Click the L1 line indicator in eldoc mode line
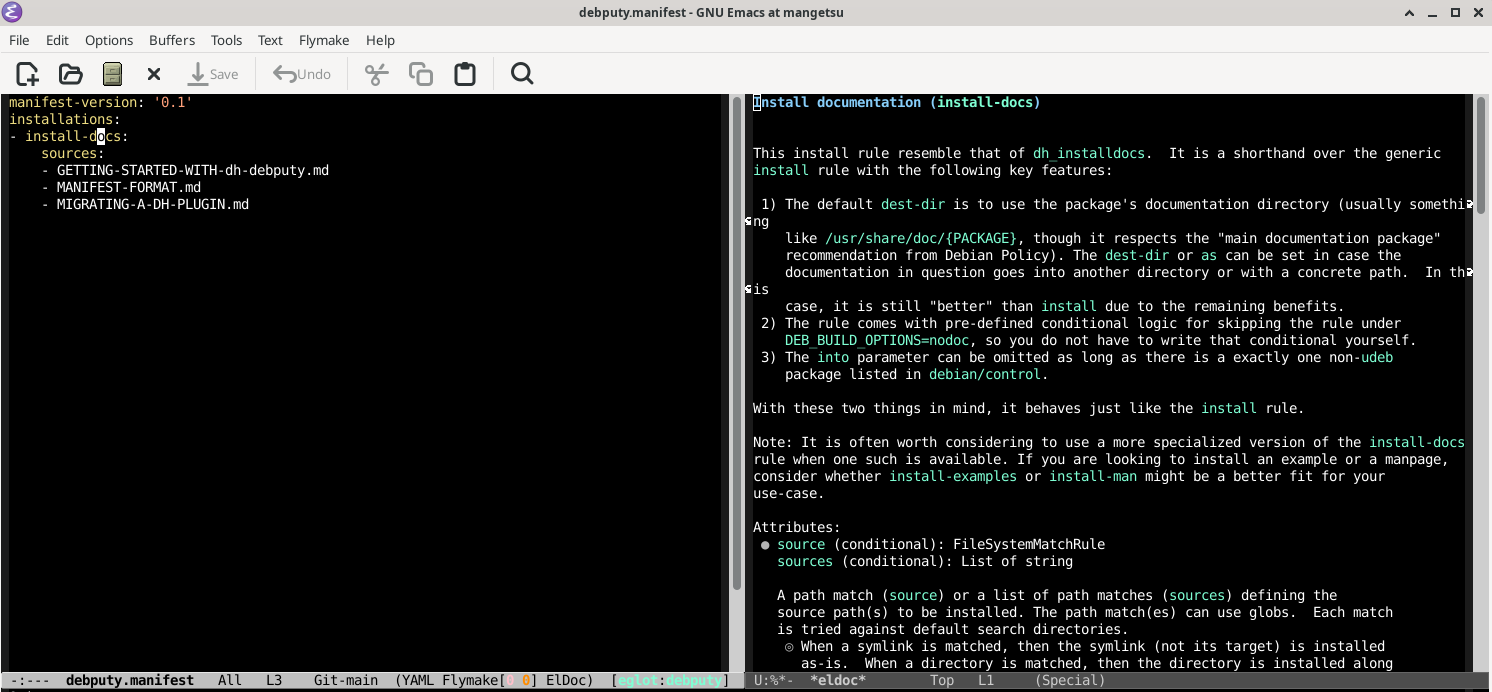Screen dimensions: 1492x692 point(986,680)
